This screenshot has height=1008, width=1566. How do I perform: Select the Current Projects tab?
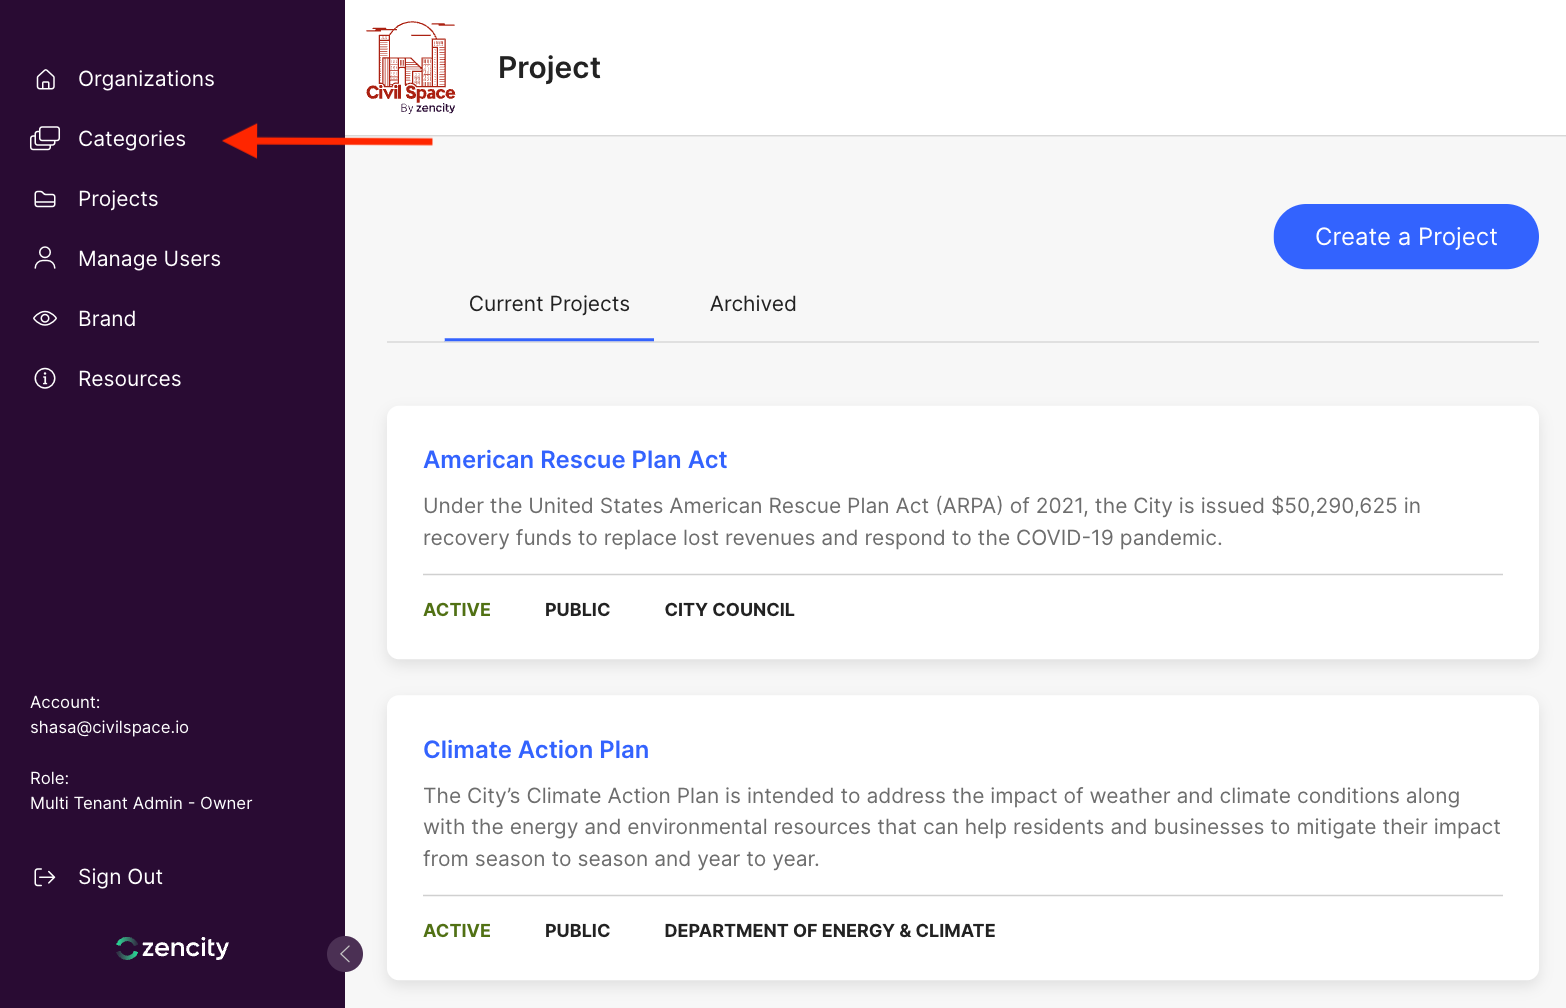point(549,304)
